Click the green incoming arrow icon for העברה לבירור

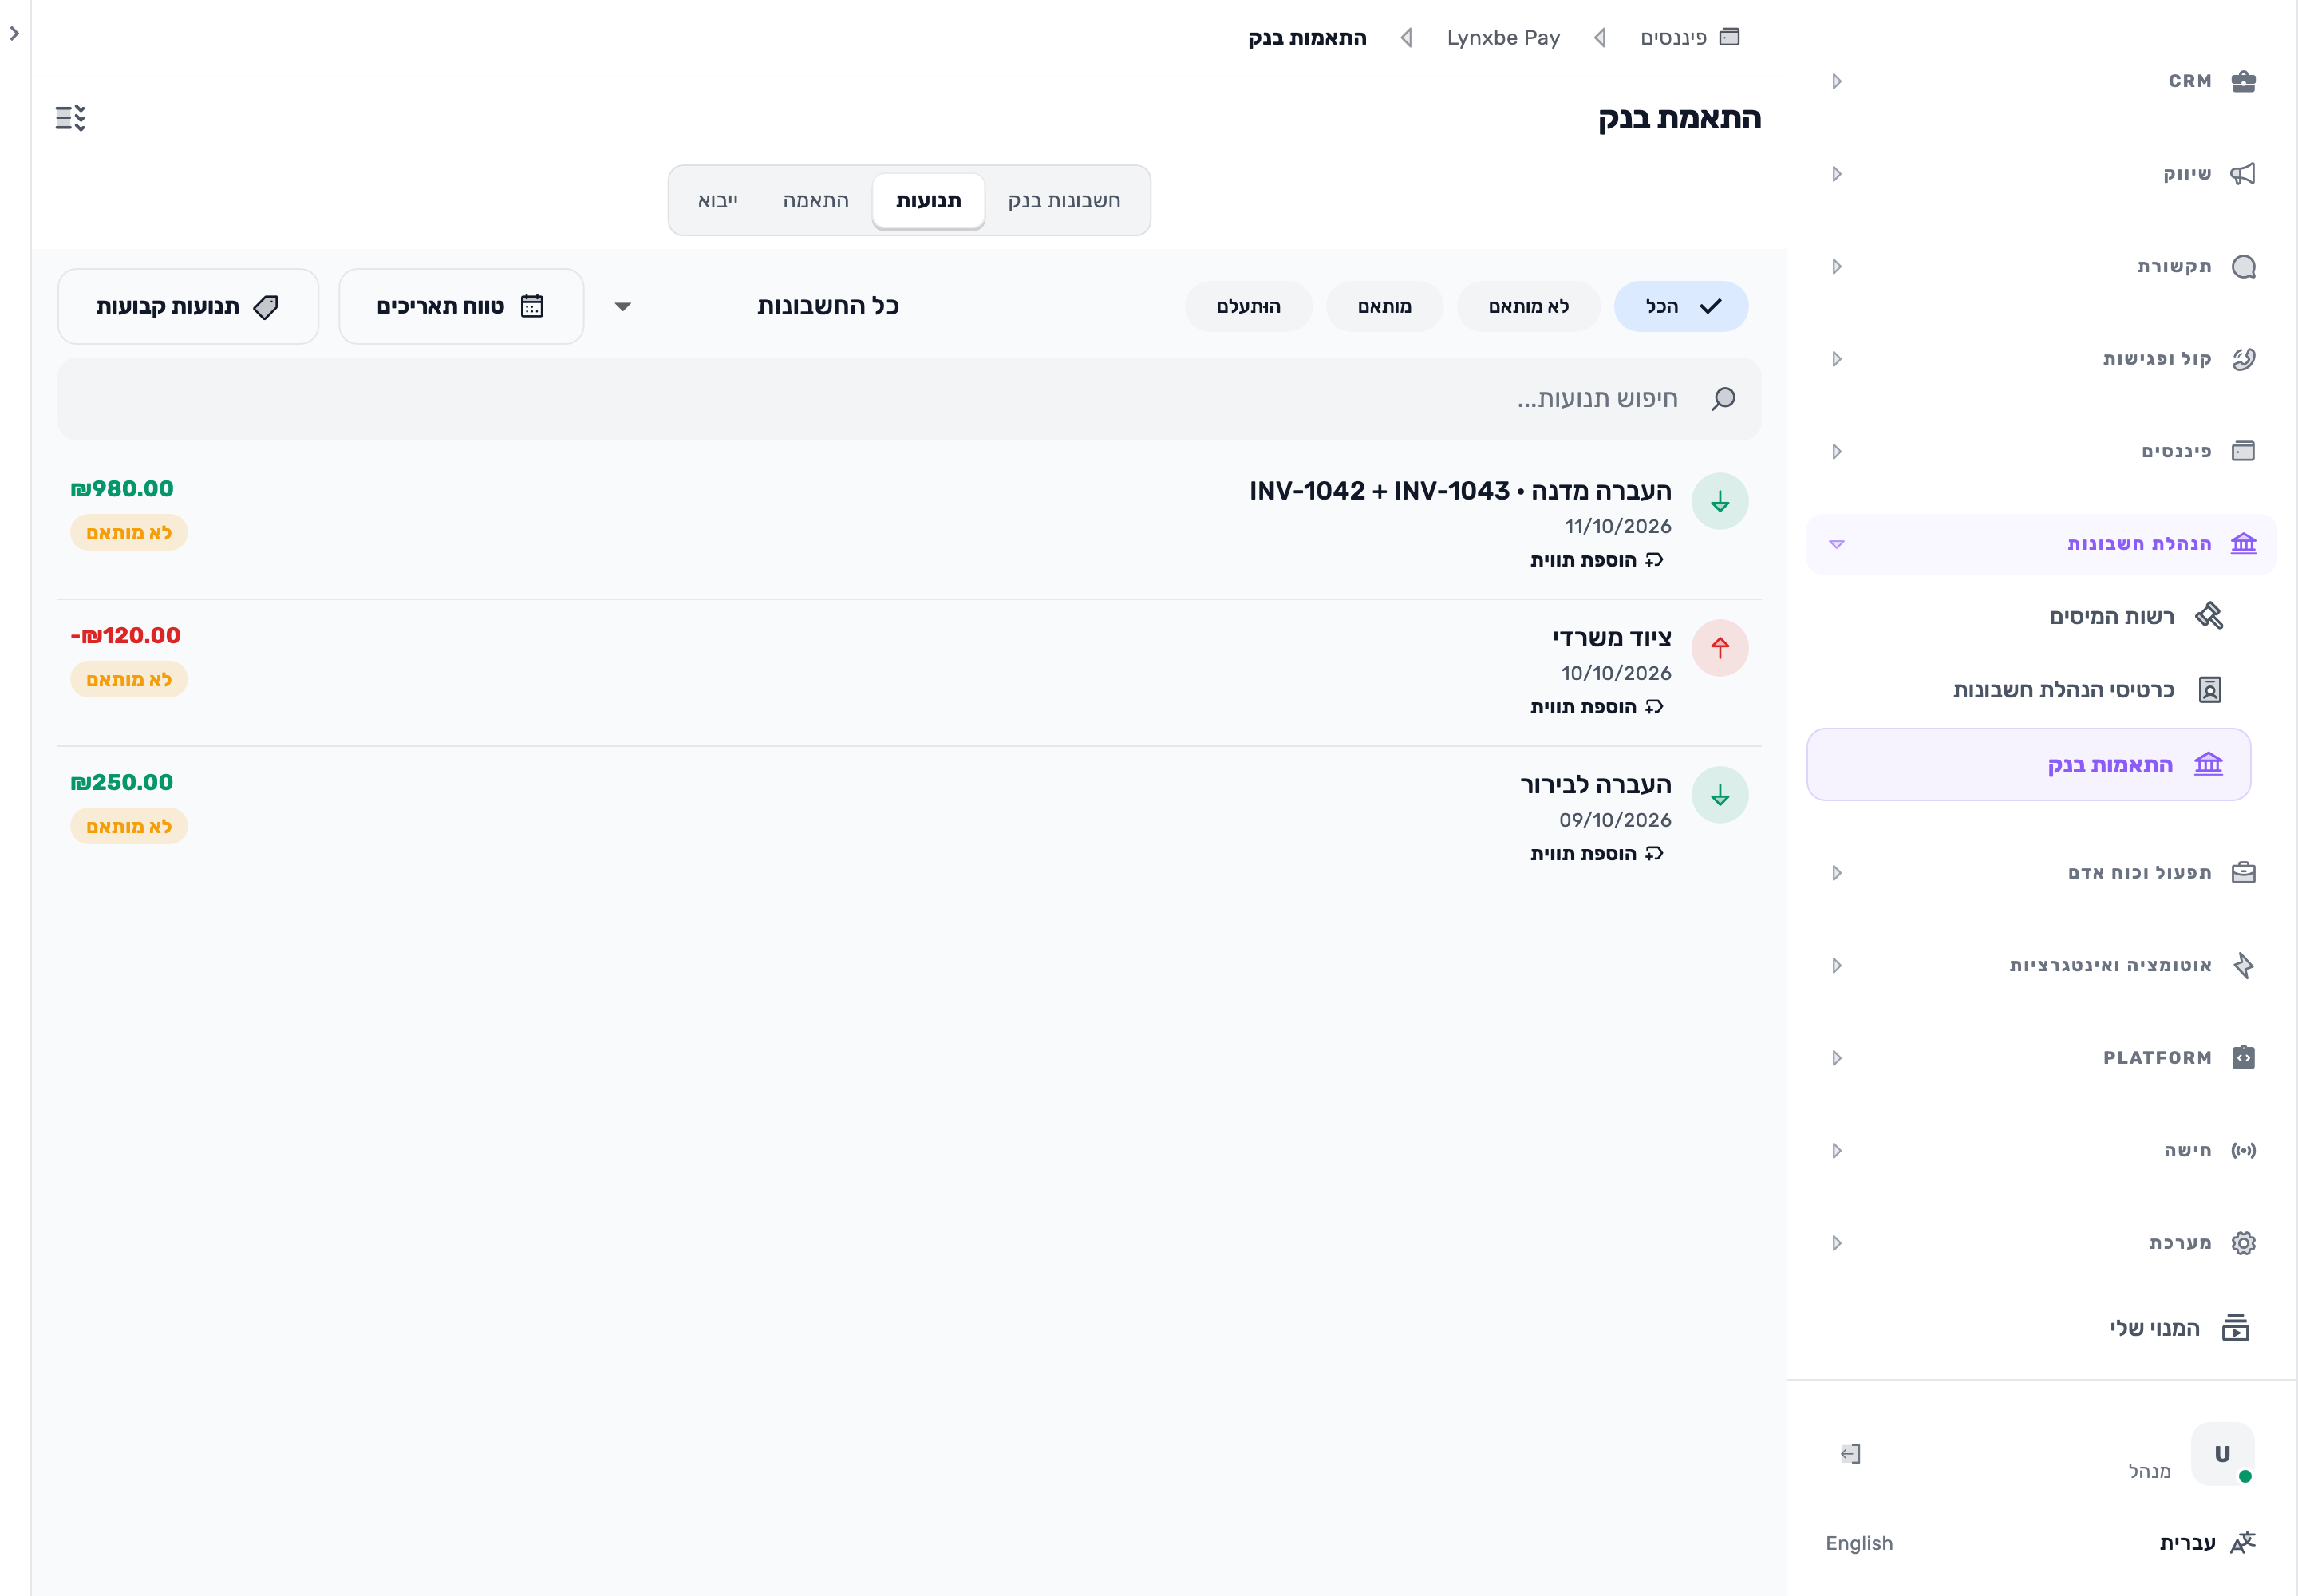pos(1720,795)
